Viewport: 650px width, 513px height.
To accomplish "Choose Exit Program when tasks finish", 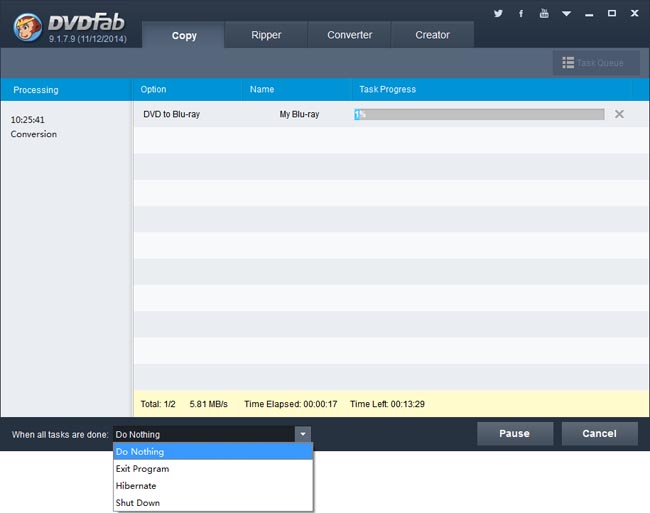I will click(x=213, y=469).
